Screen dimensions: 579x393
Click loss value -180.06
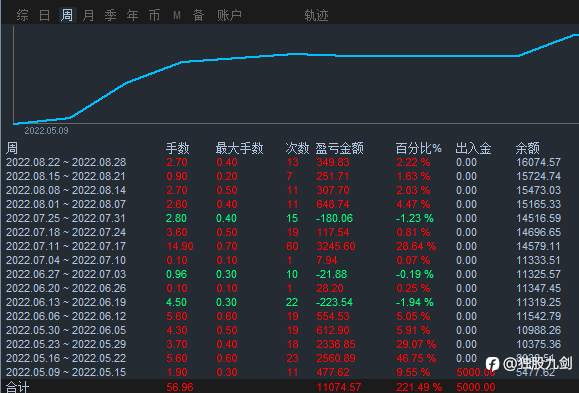[335, 218]
